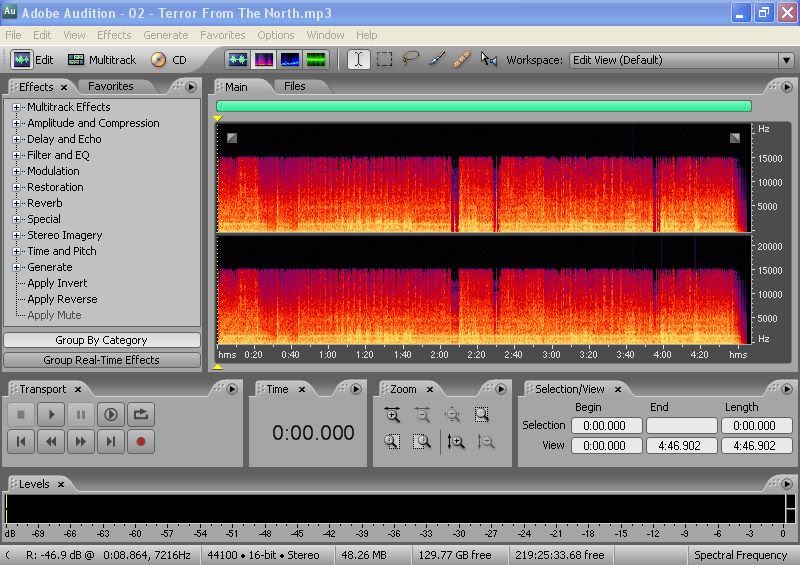
Task: Show Spectral Frequency display
Action: [x=264, y=60]
